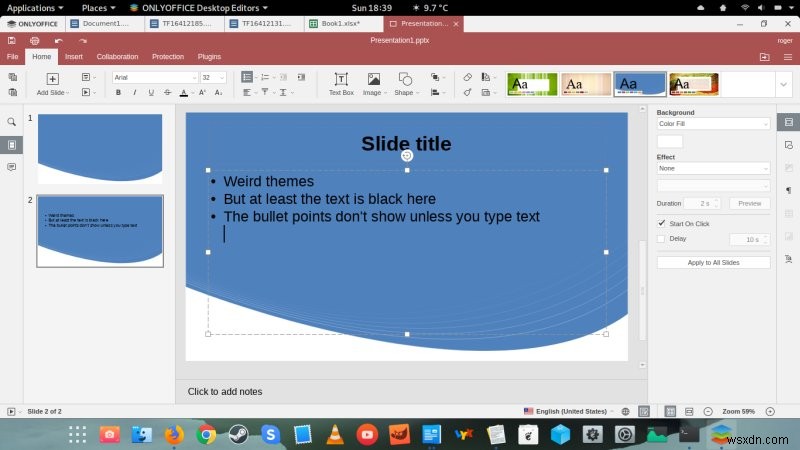This screenshot has height=450, width=800.
Task: Insert an Image
Action: coord(374,84)
